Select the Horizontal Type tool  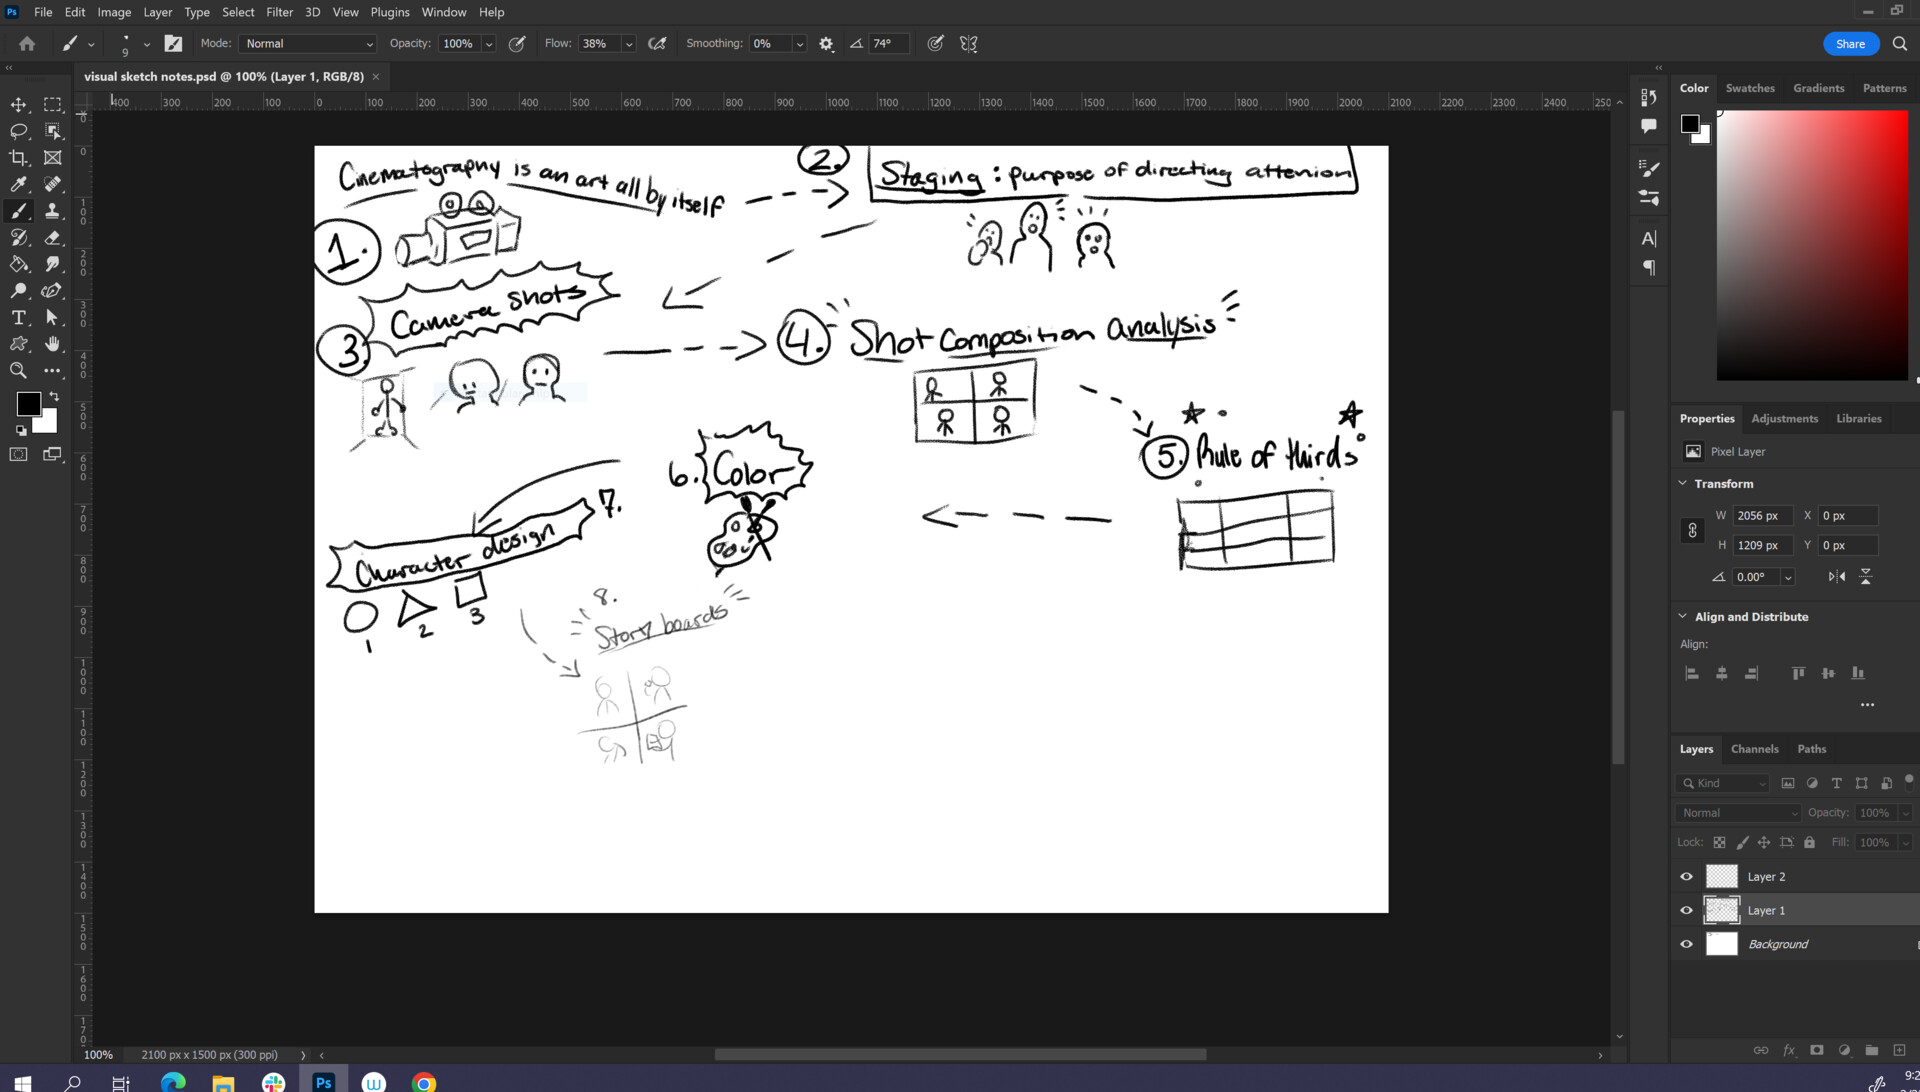[18, 318]
